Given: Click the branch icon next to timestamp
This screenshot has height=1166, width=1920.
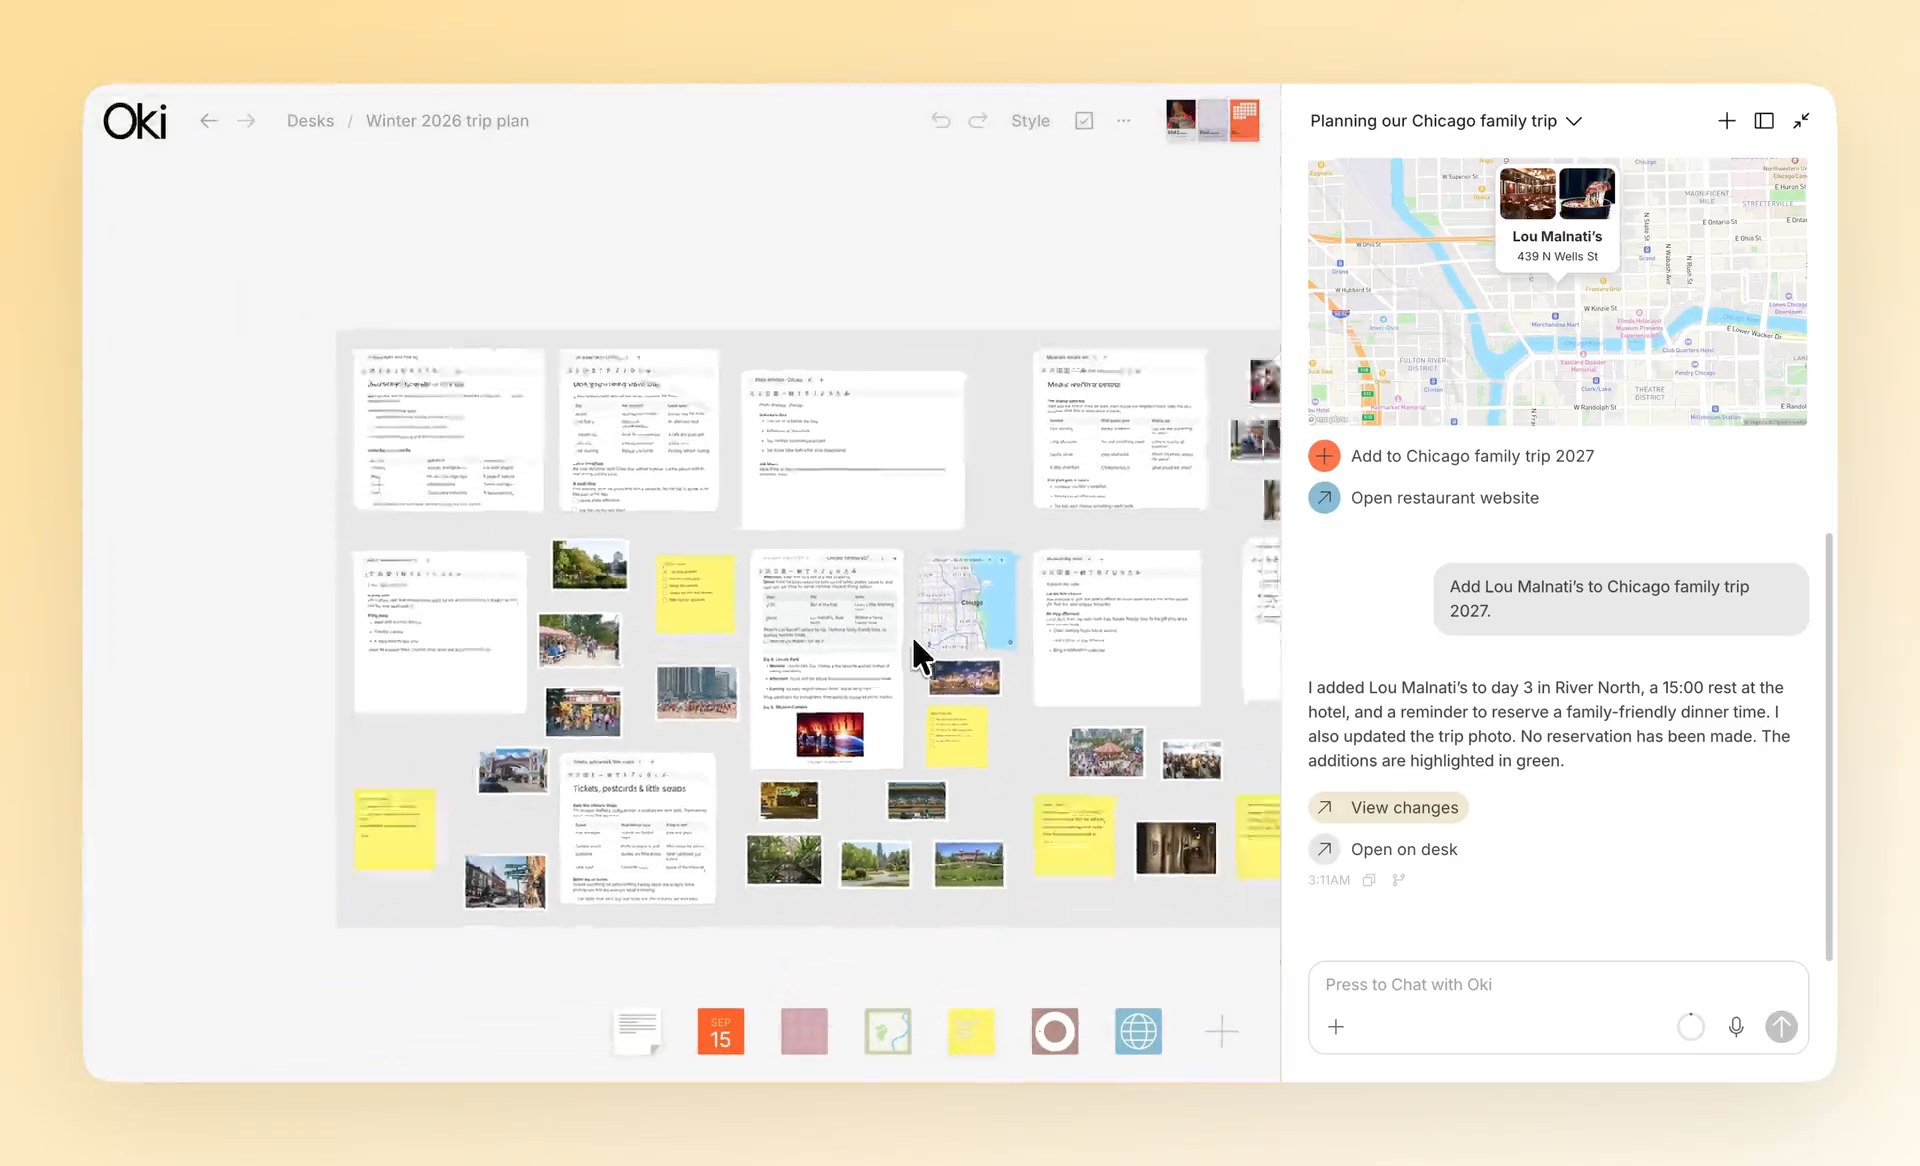Looking at the screenshot, I should (1398, 880).
